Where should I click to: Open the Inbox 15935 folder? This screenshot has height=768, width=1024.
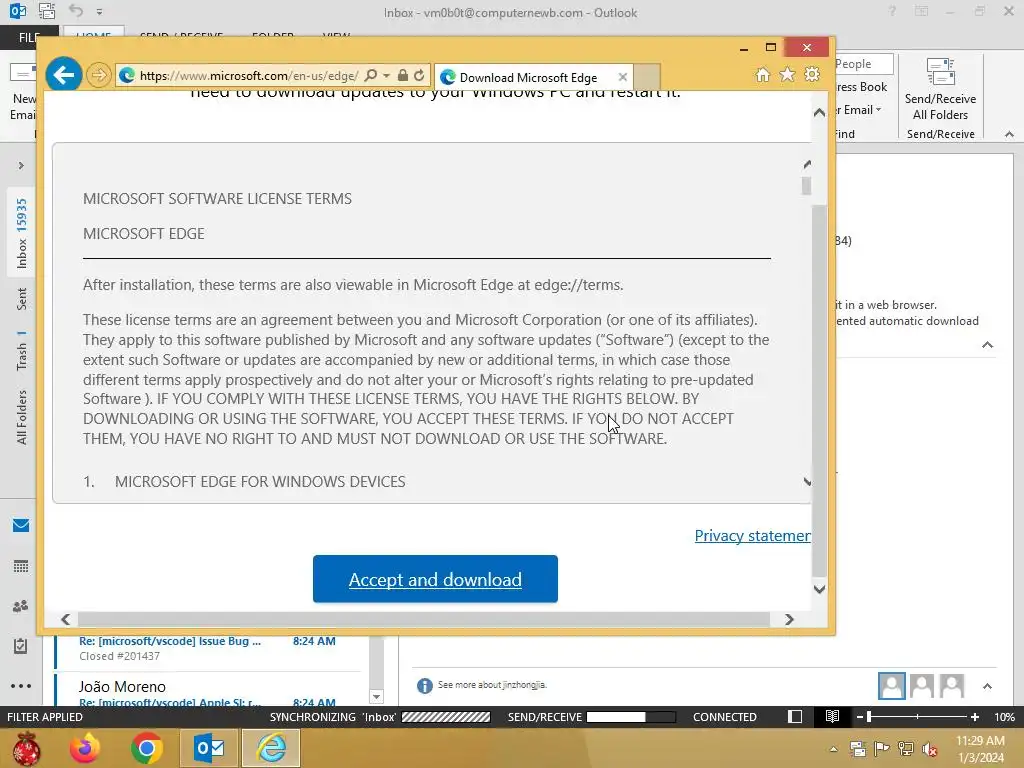click(22, 233)
